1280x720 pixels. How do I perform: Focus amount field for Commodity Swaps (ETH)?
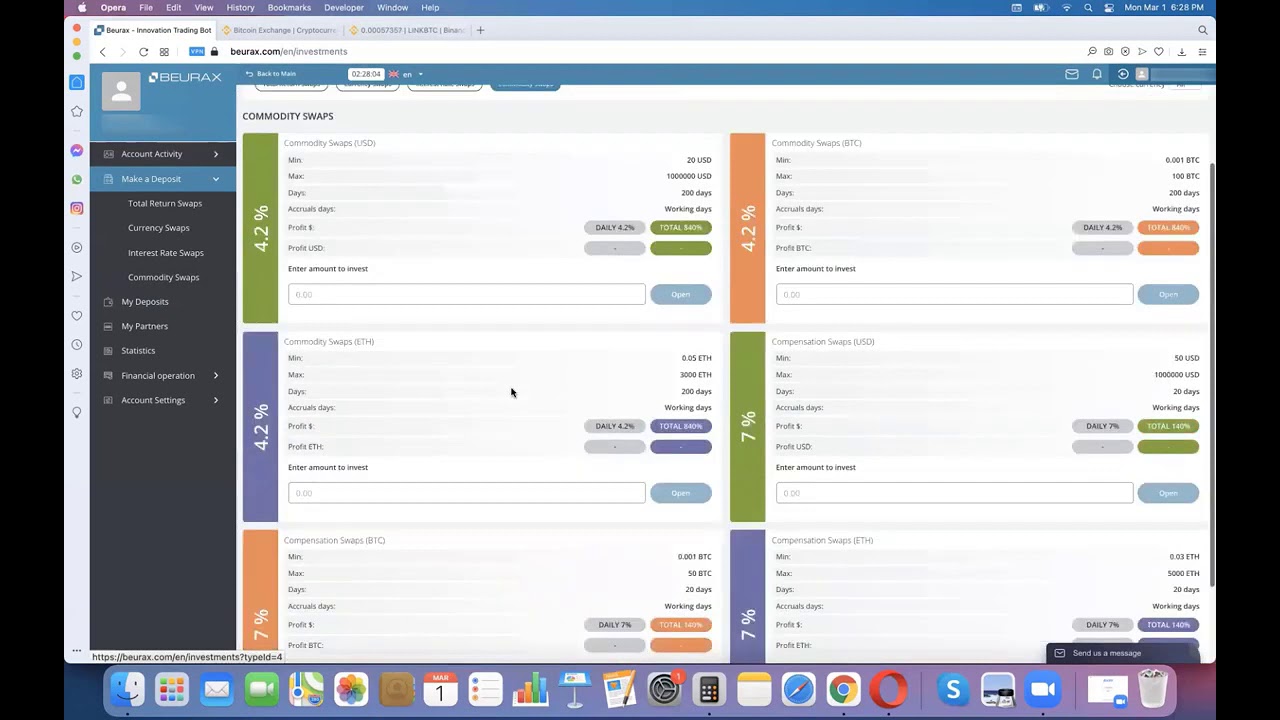click(467, 493)
